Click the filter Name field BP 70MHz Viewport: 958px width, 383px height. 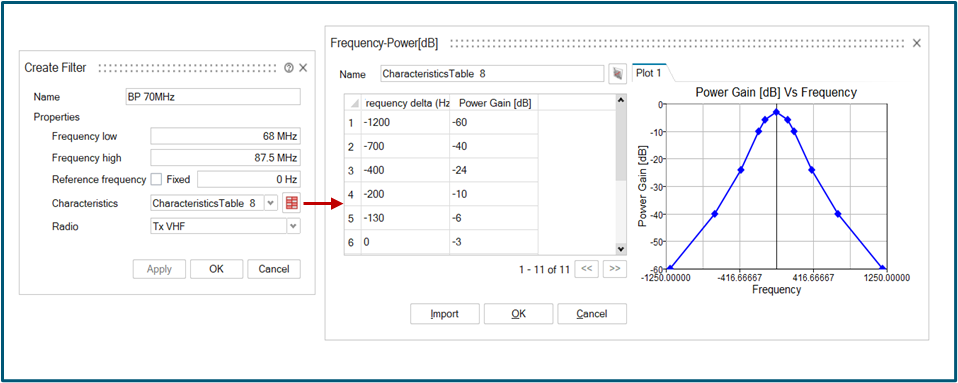coord(213,97)
